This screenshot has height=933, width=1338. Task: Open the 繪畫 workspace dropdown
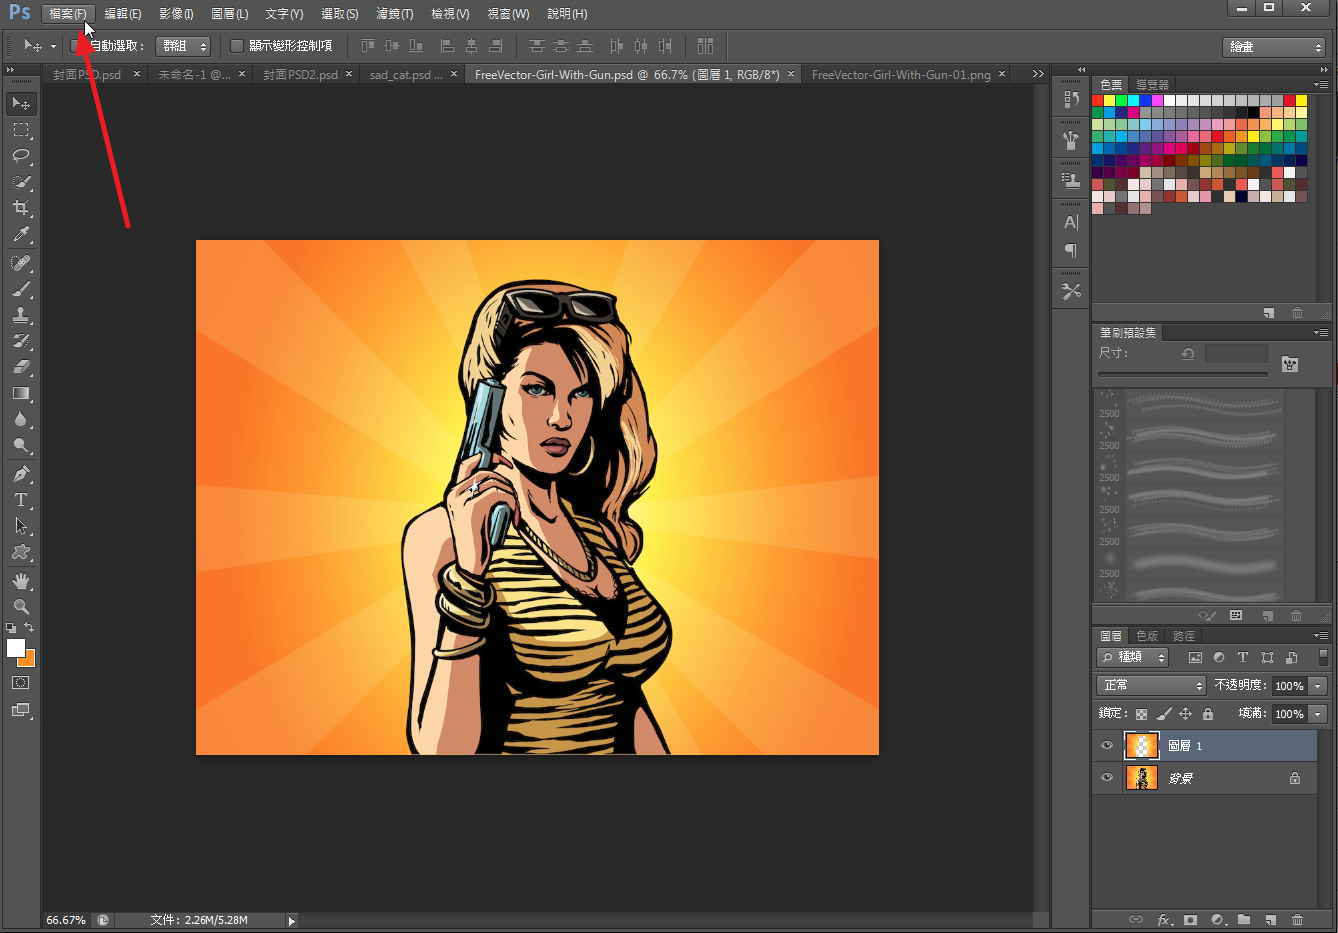(1274, 47)
